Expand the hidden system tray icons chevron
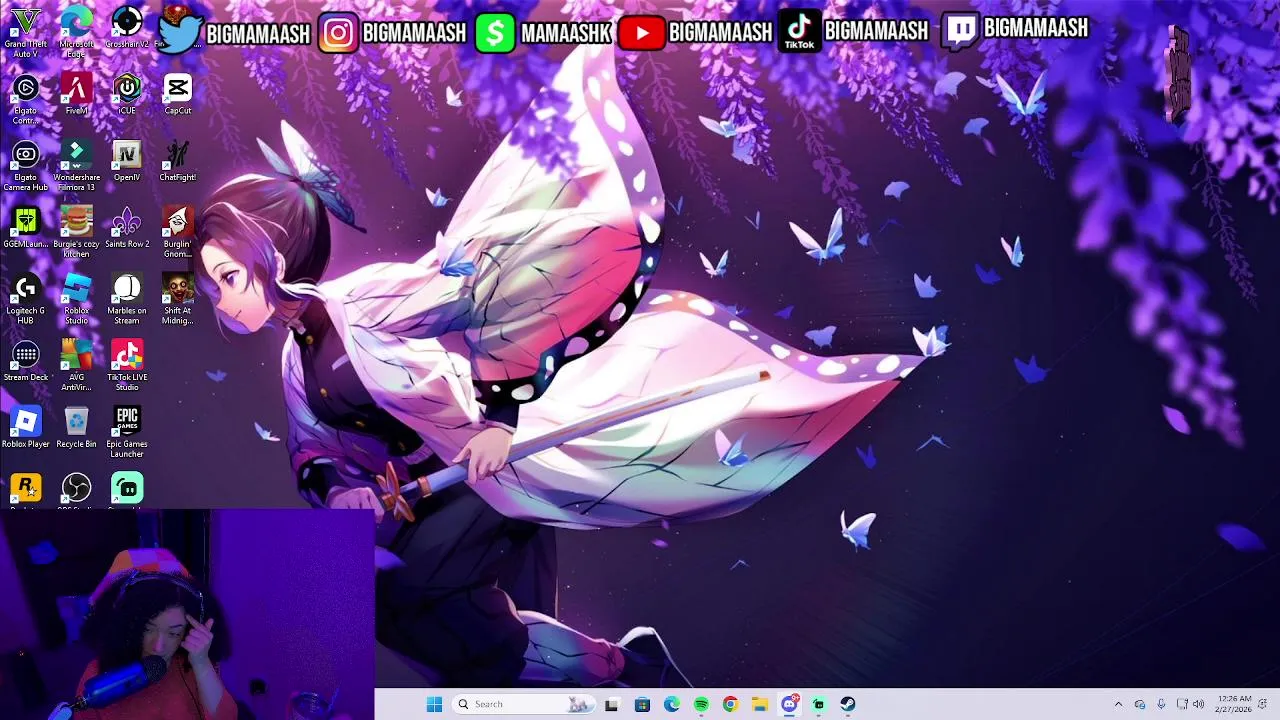The width and height of the screenshot is (1280, 720). click(1118, 704)
